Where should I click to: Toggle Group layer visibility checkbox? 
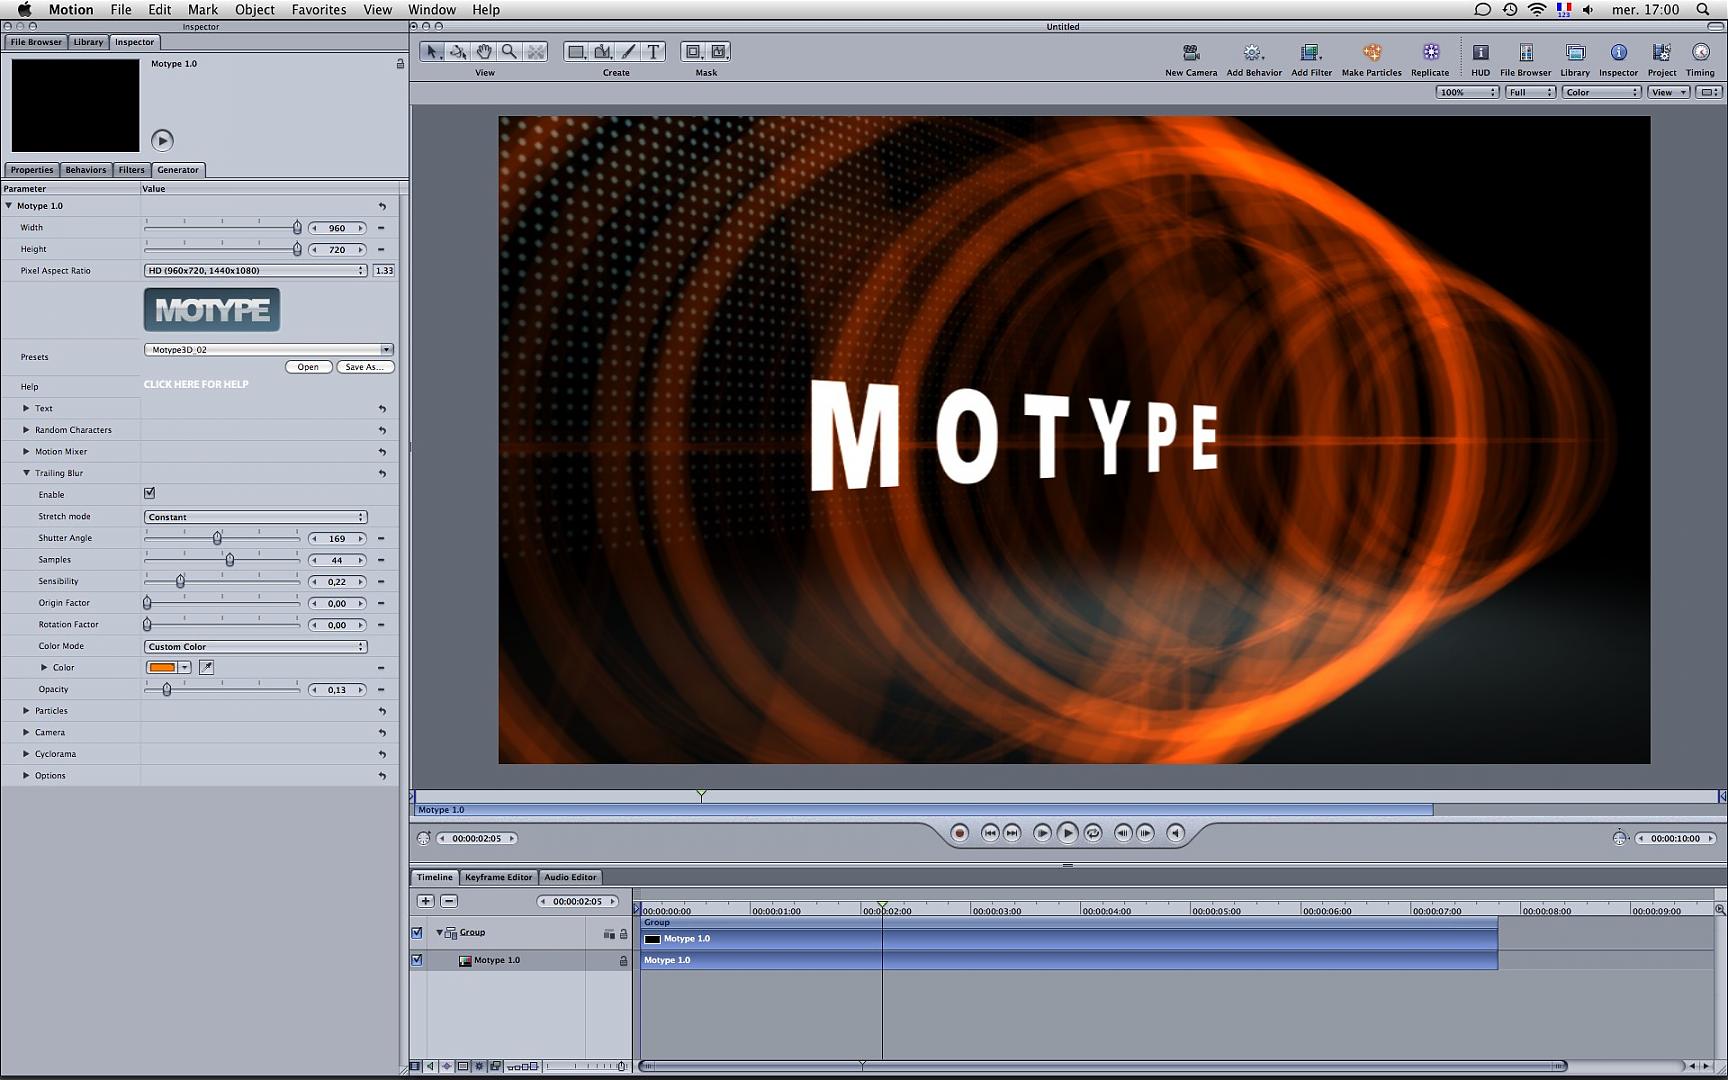pos(417,933)
